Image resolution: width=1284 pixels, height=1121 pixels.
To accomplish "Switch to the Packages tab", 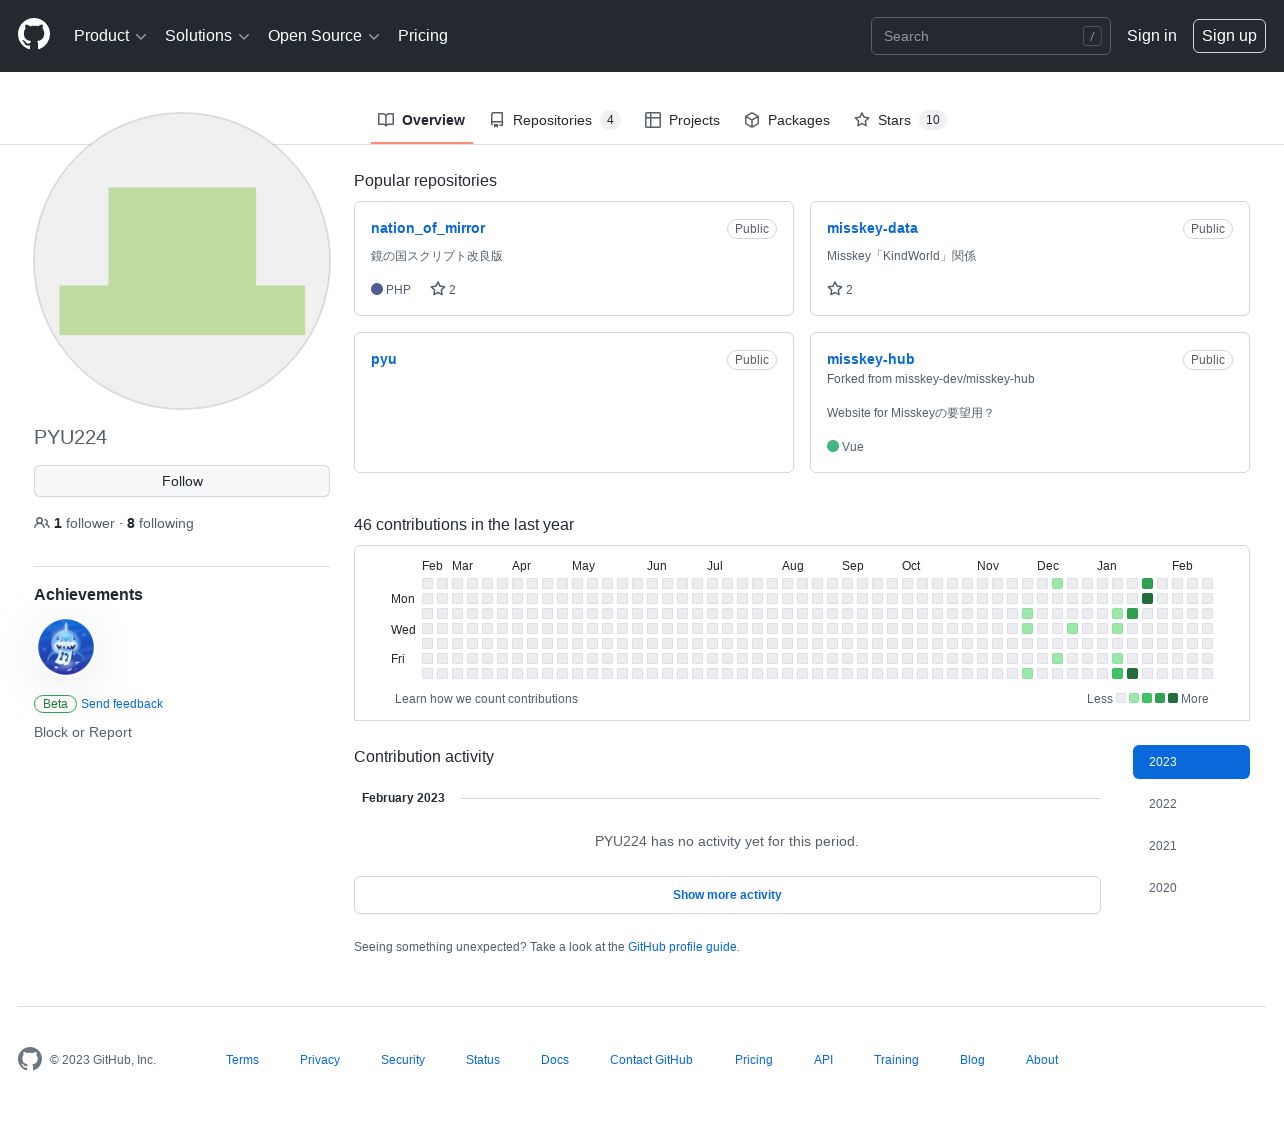I will pos(787,120).
